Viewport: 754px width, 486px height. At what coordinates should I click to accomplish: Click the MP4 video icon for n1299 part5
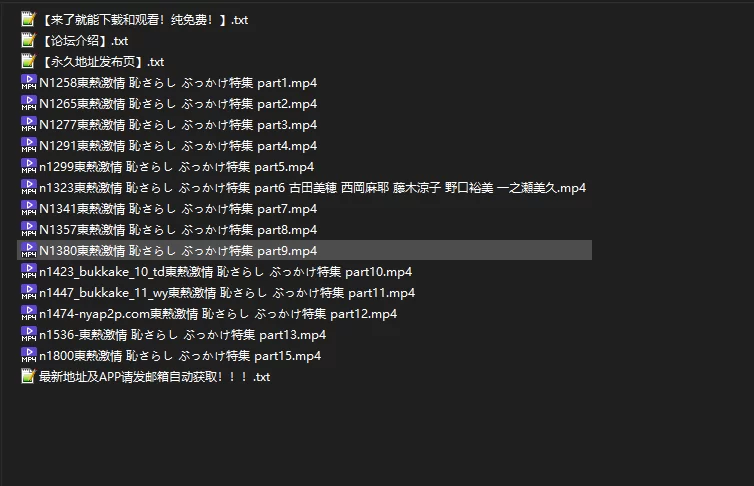(28, 167)
